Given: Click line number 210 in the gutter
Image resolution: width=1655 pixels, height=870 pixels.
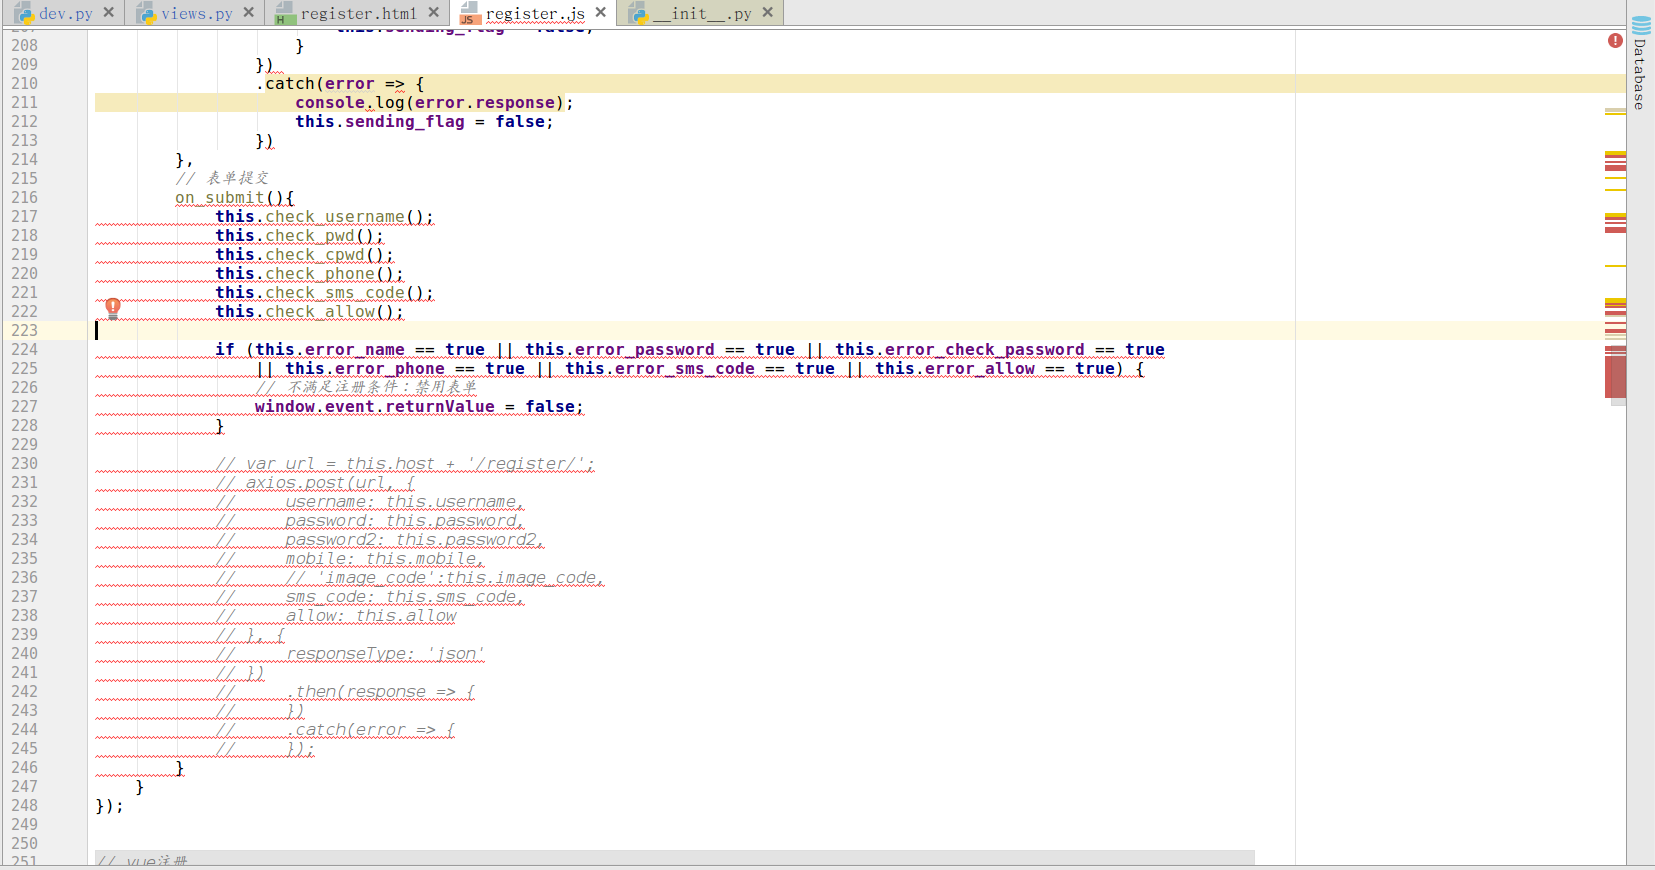Looking at the screenshot, I should click(x=25, y=84).
